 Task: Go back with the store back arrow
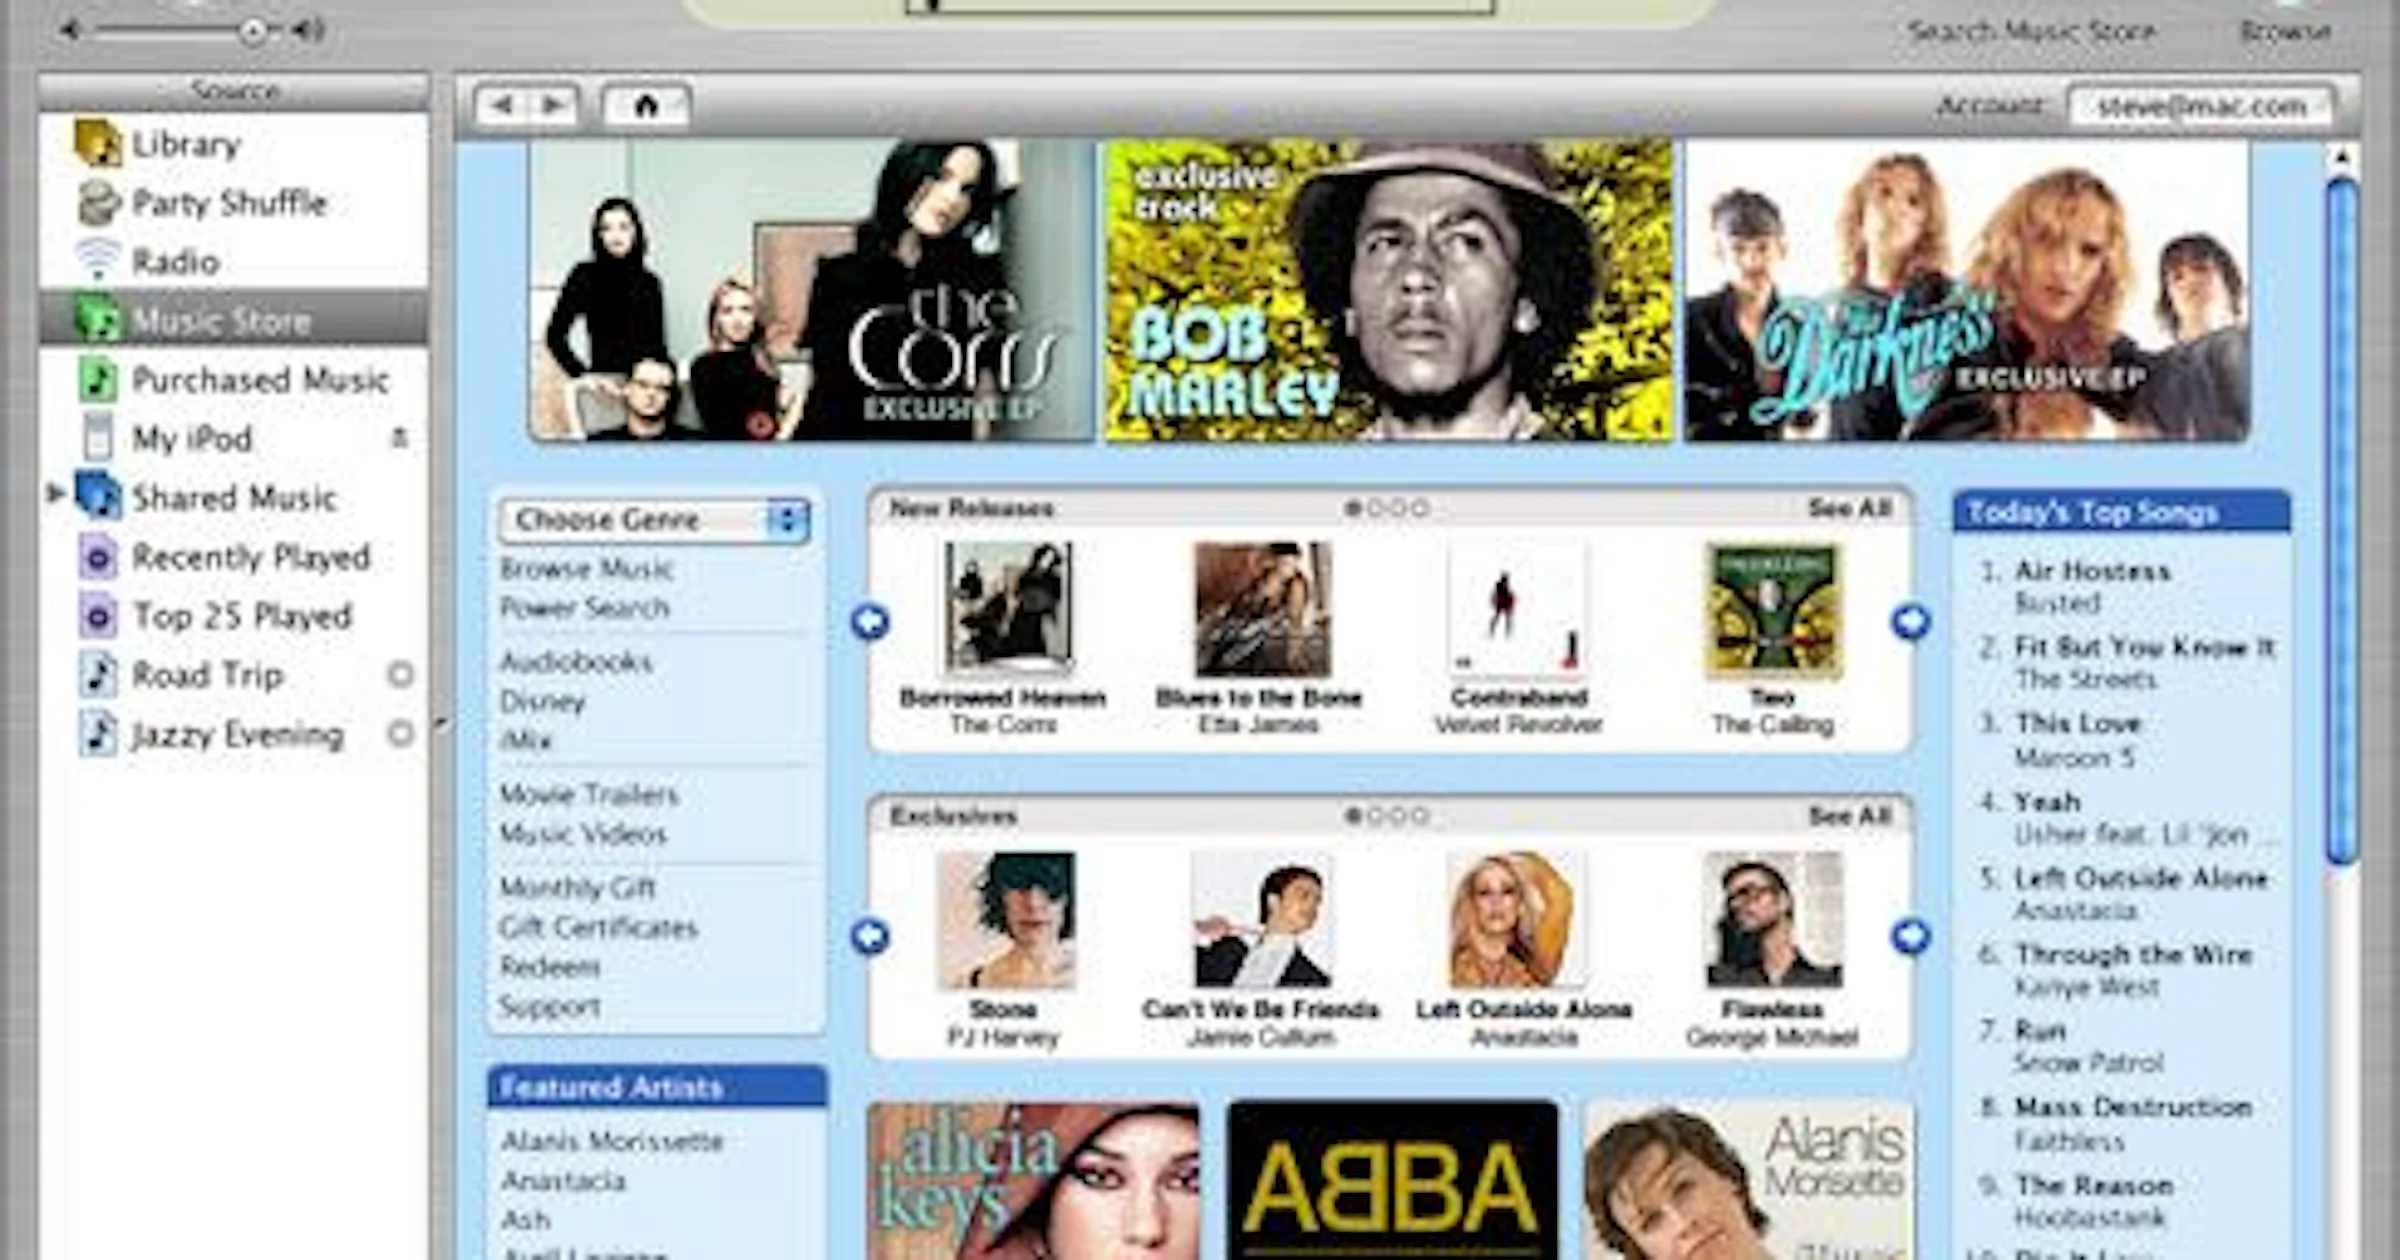point(503,105)
